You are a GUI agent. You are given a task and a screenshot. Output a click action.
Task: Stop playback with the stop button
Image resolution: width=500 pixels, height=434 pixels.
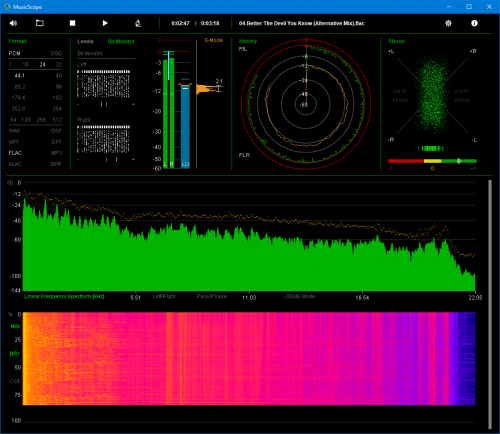coord(72,23)
